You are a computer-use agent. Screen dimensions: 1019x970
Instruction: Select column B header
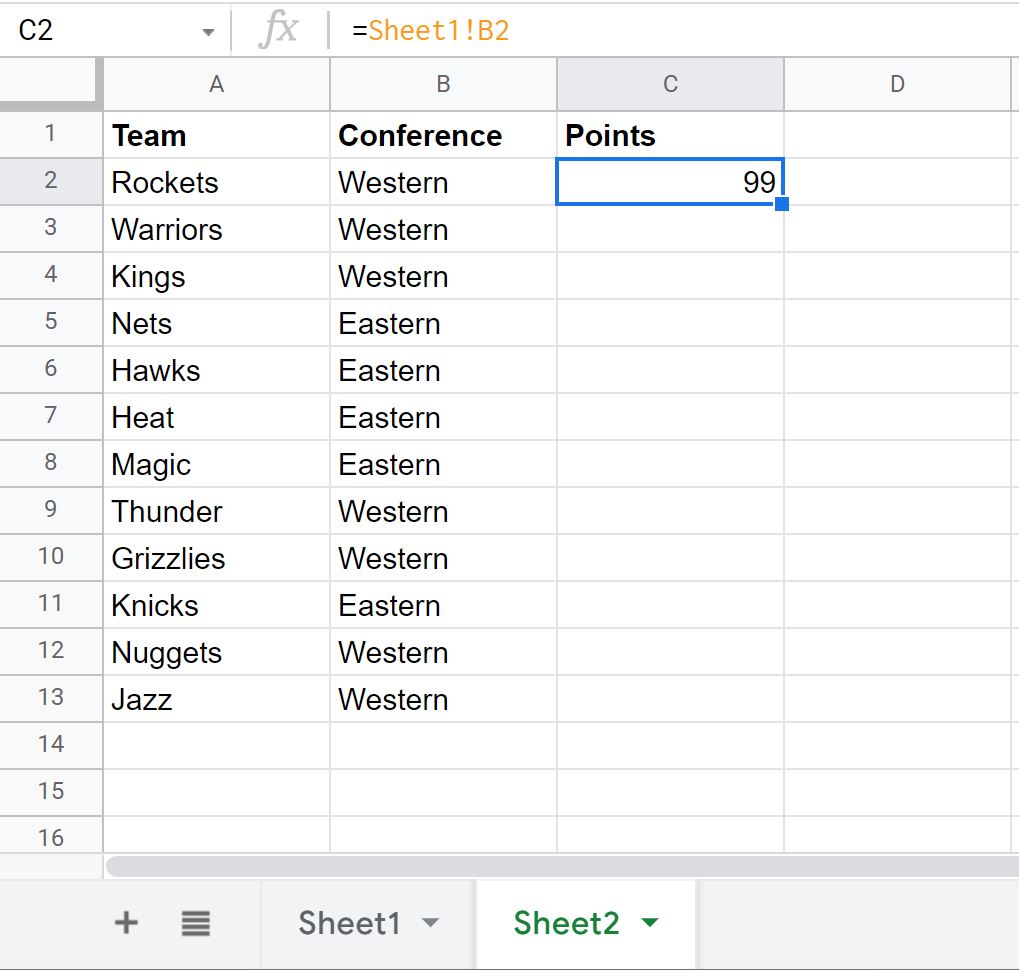[x=443, y=84]
